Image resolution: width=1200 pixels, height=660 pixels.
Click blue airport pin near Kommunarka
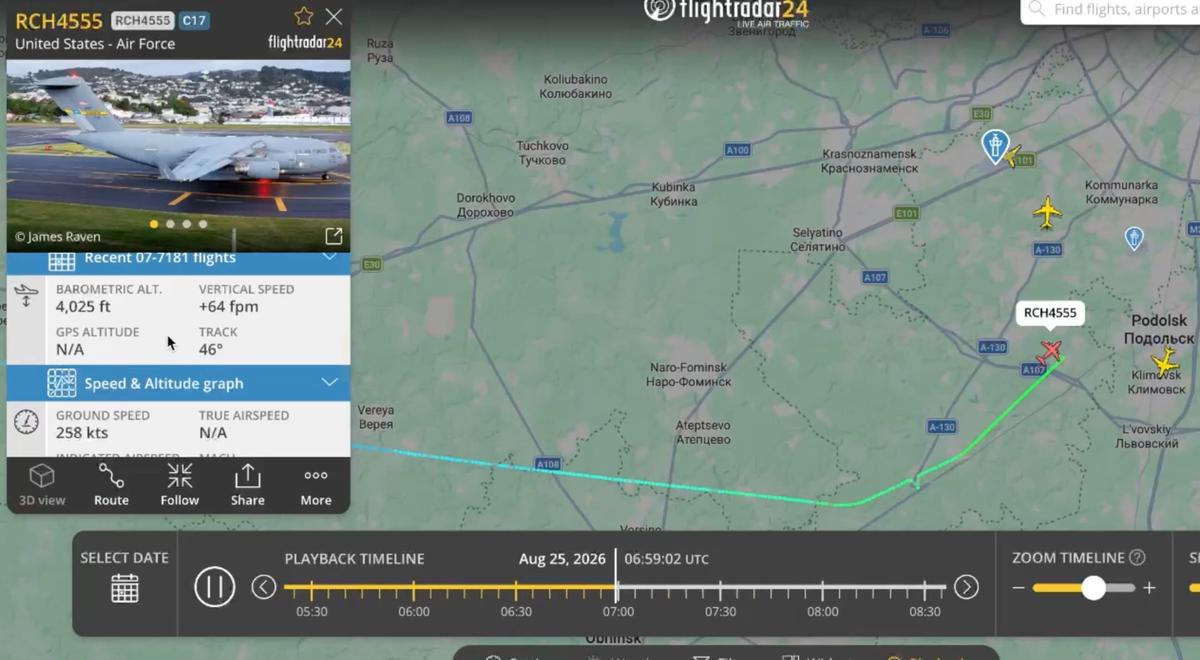1133,238
